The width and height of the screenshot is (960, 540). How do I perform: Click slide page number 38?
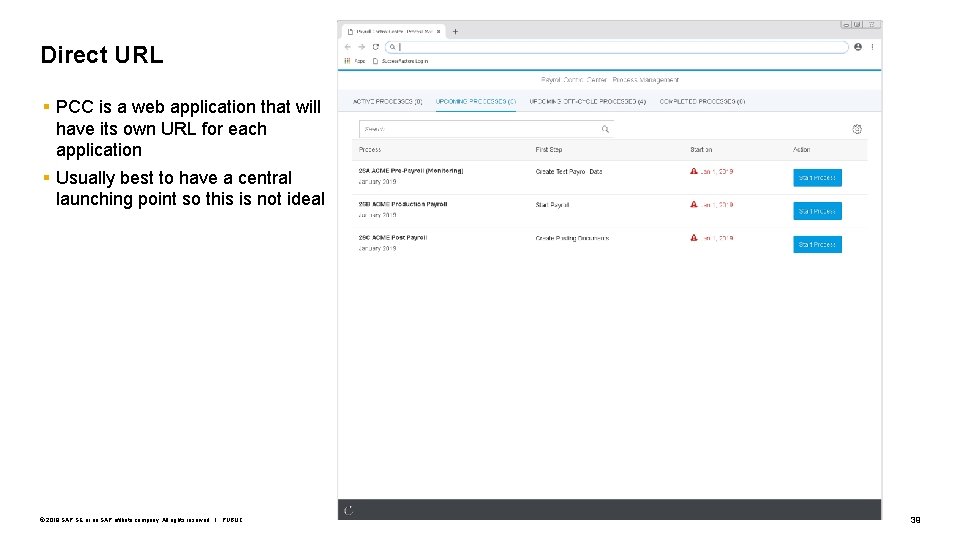pyautogui.click(x=915, y=520)
